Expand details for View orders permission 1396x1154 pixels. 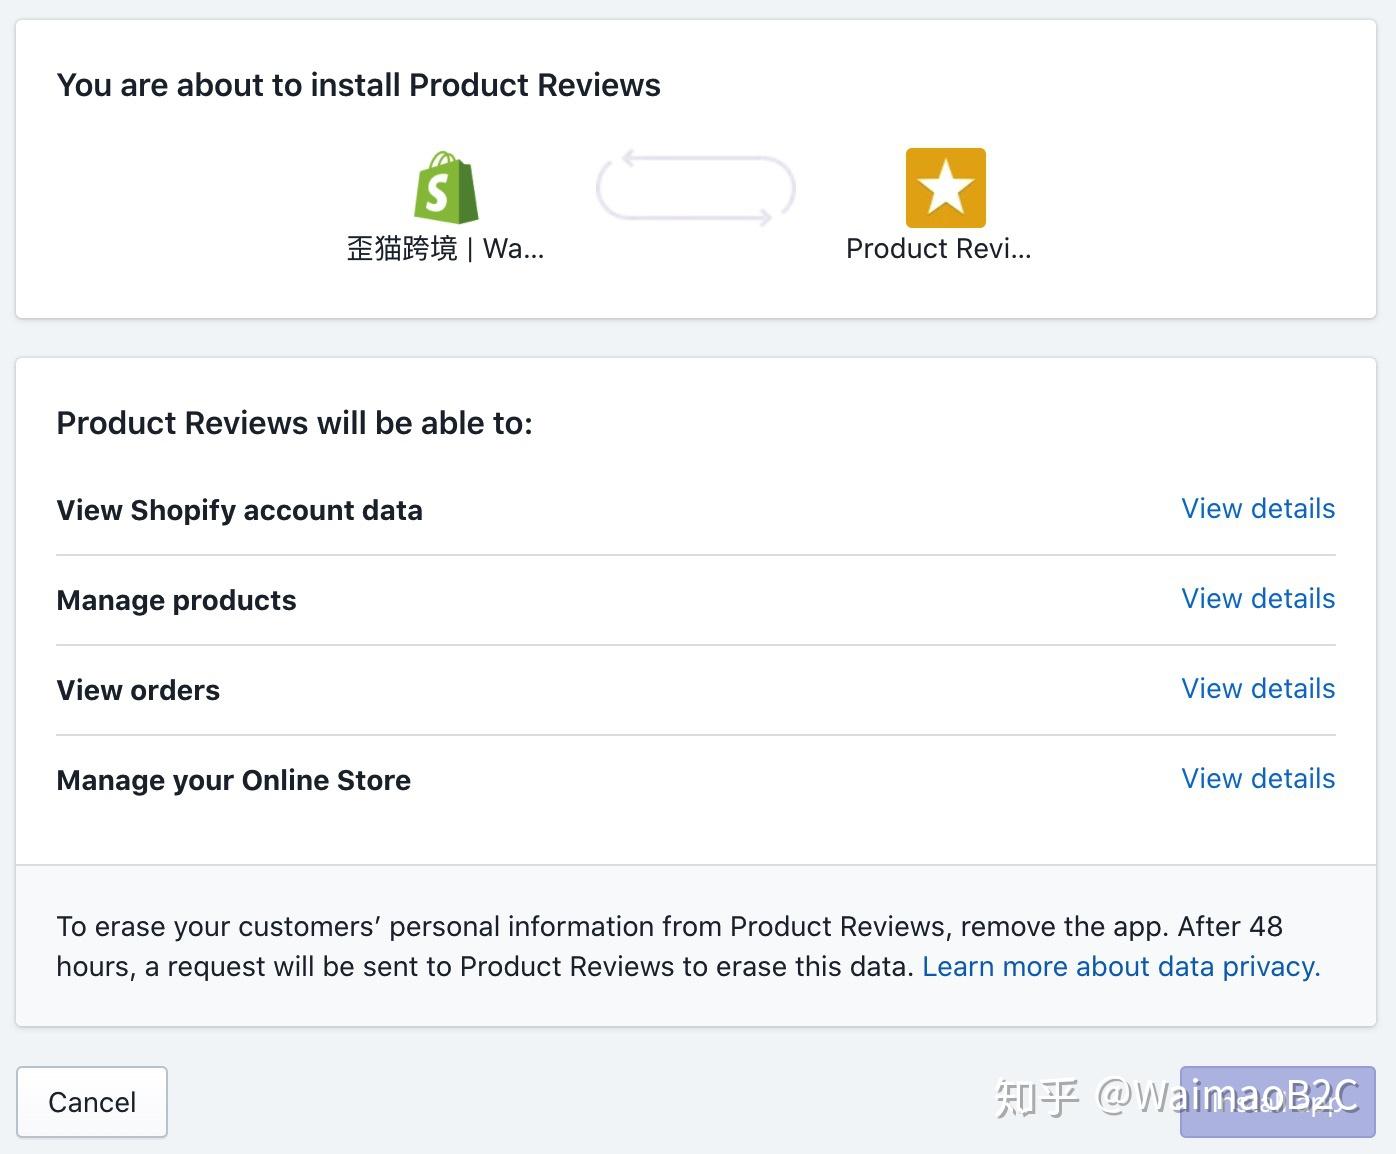coord(1258,689)
